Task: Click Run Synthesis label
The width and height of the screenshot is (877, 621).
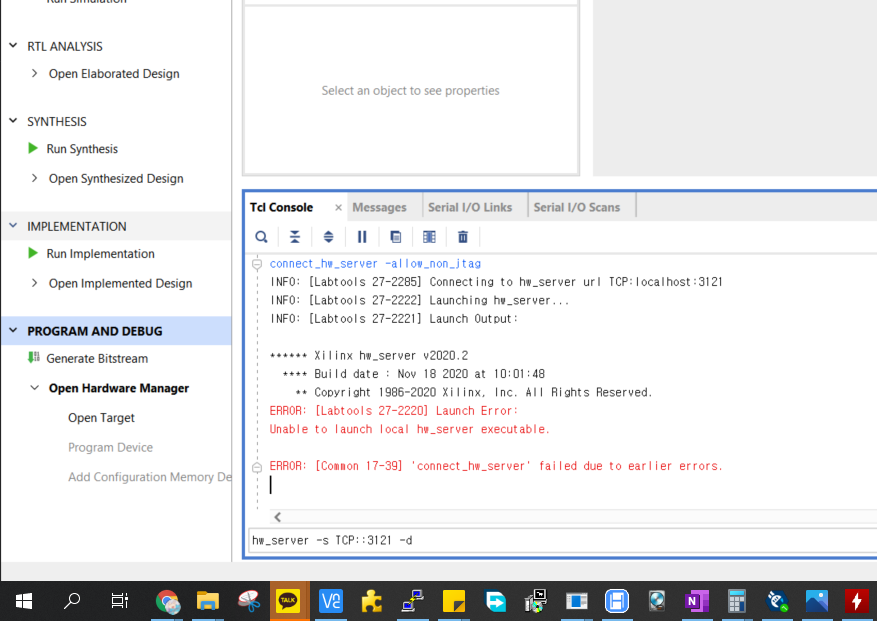Action: pos(82,149)
